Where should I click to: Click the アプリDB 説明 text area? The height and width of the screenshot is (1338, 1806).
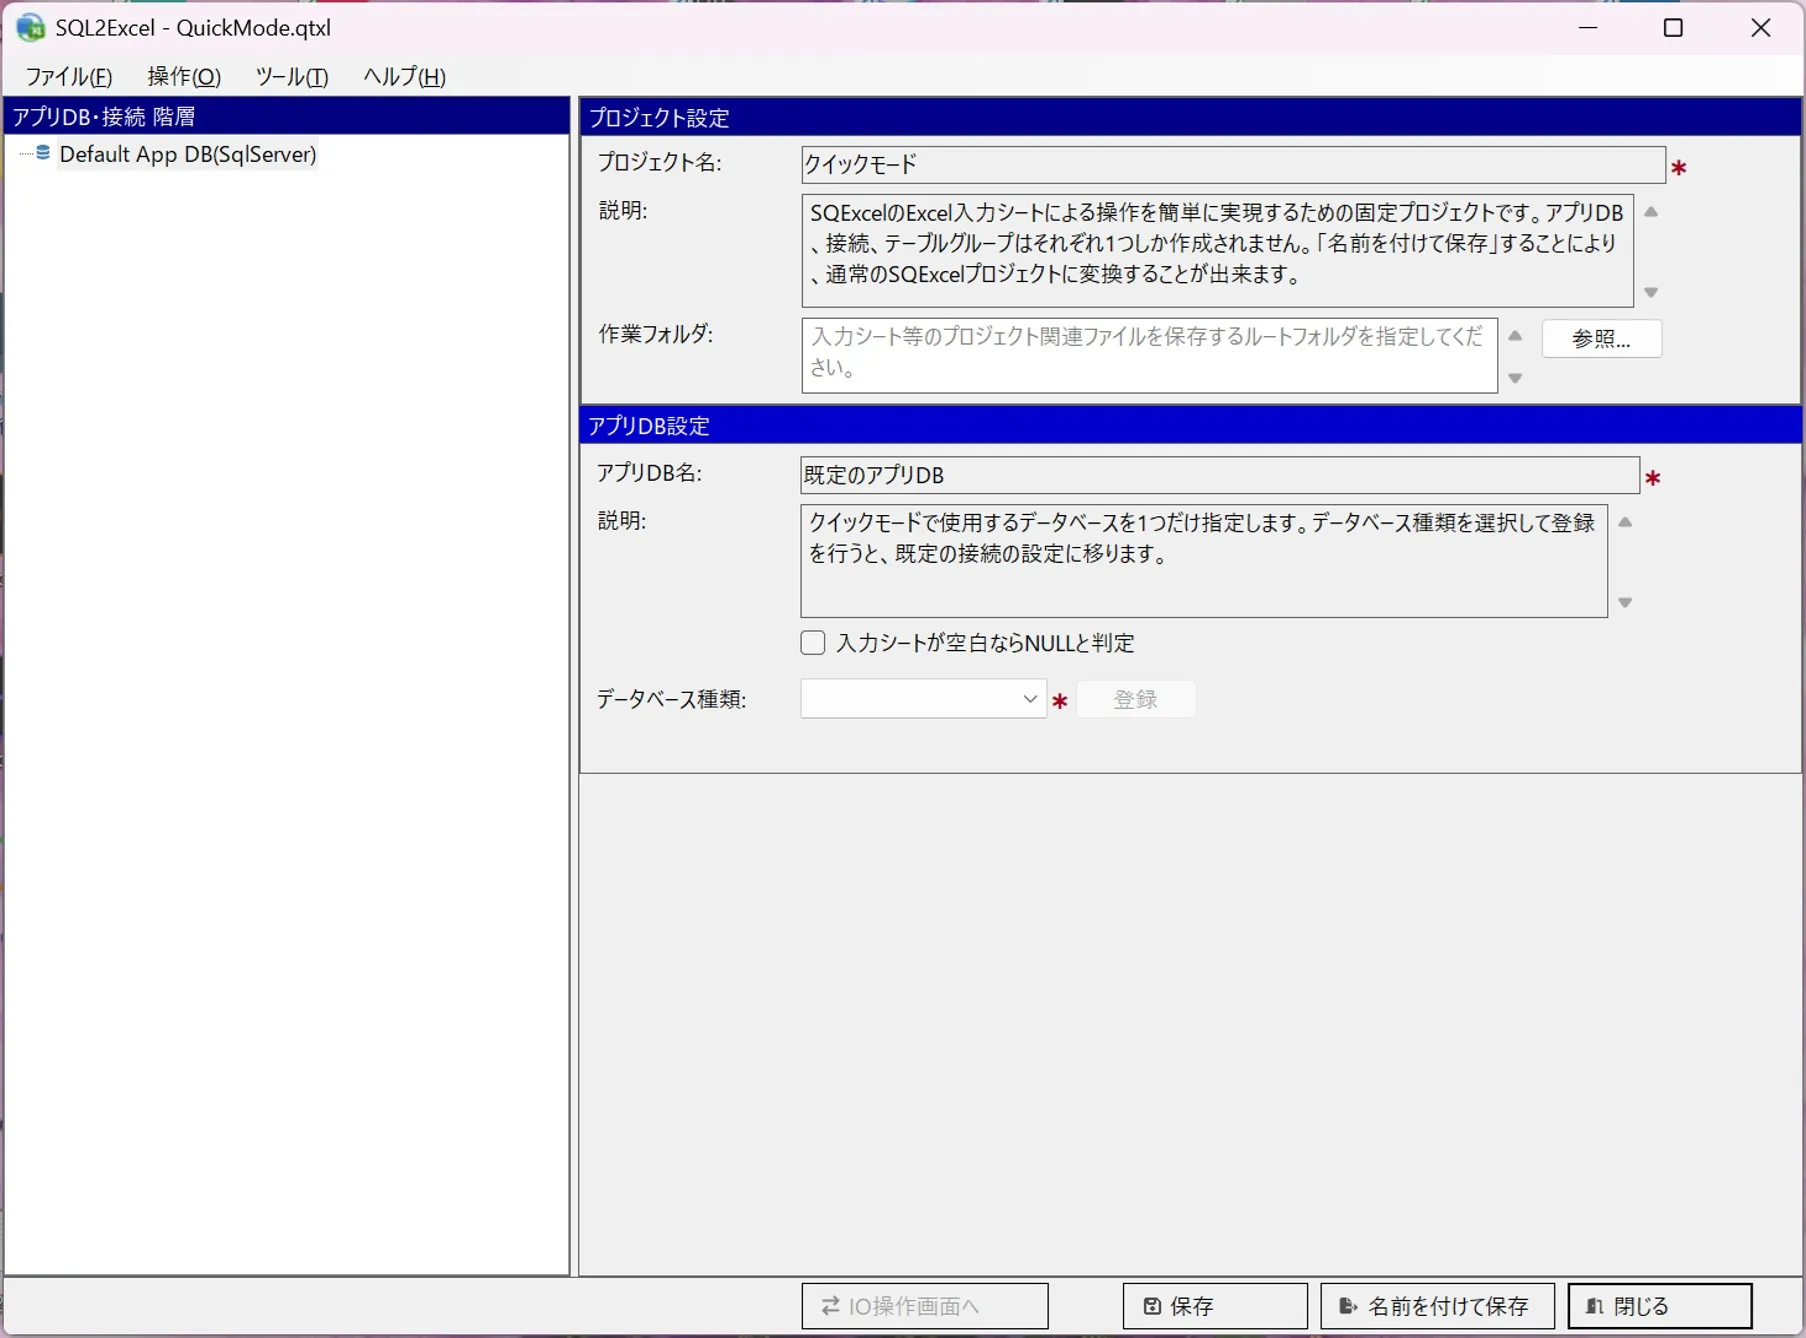click(x=1204, y=561)
